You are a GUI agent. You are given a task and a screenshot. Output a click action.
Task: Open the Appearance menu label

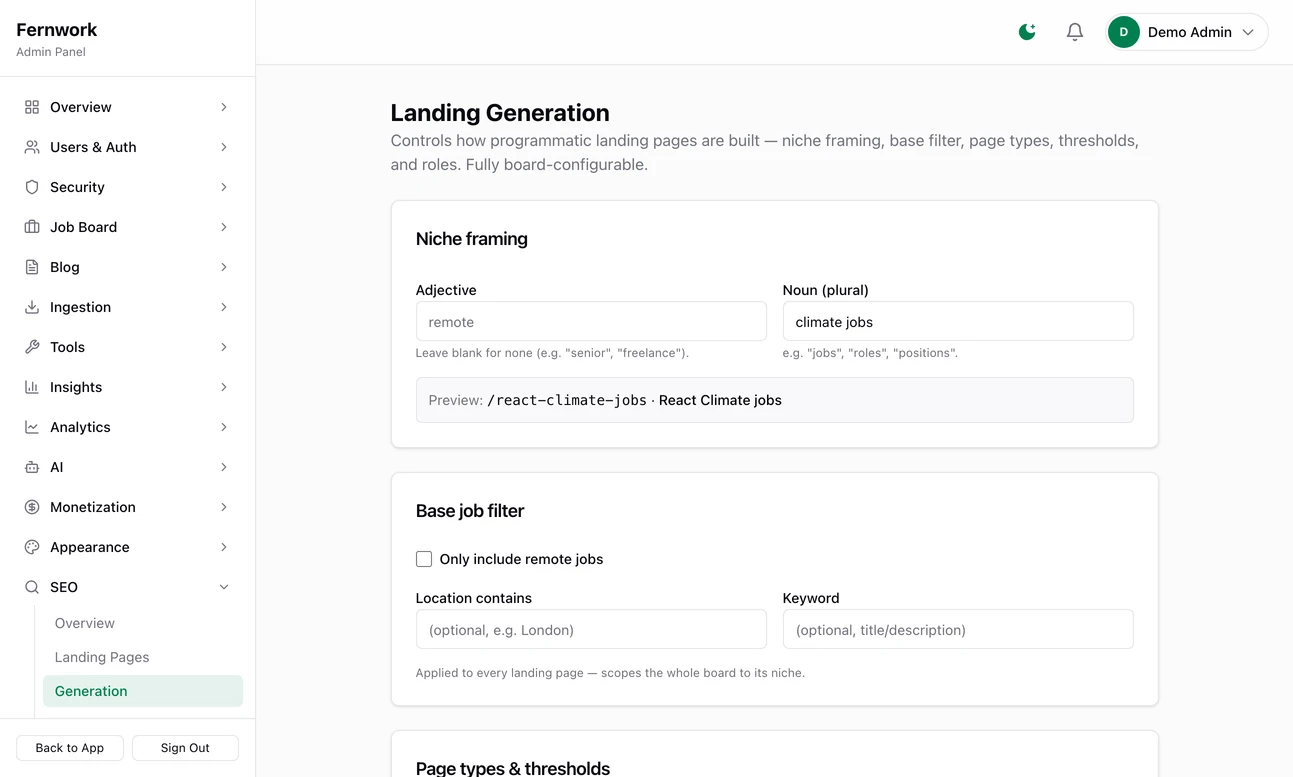coord(90,547)
